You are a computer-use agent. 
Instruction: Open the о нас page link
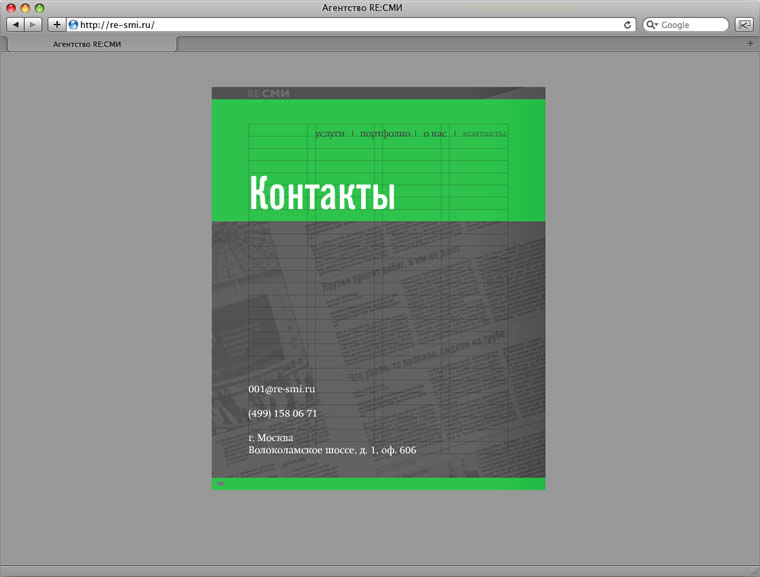(x=434, y=133)
